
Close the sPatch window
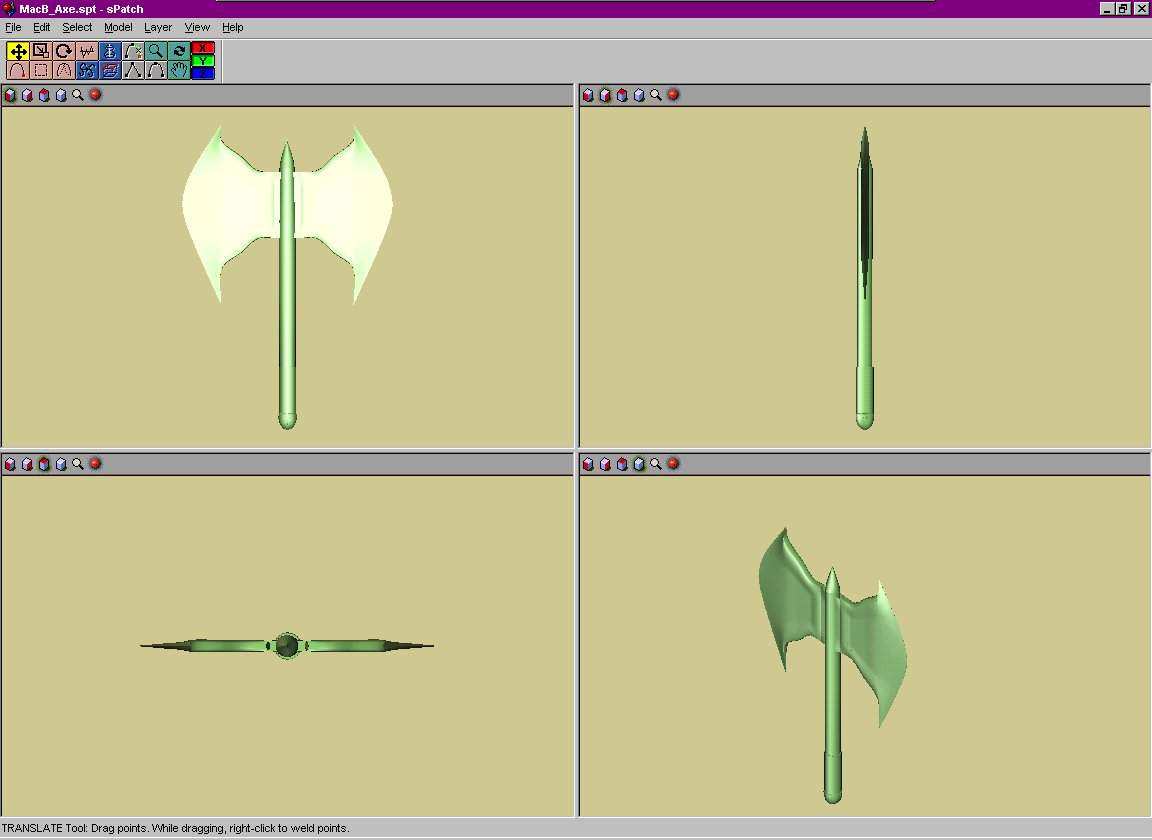point(1141,9)
